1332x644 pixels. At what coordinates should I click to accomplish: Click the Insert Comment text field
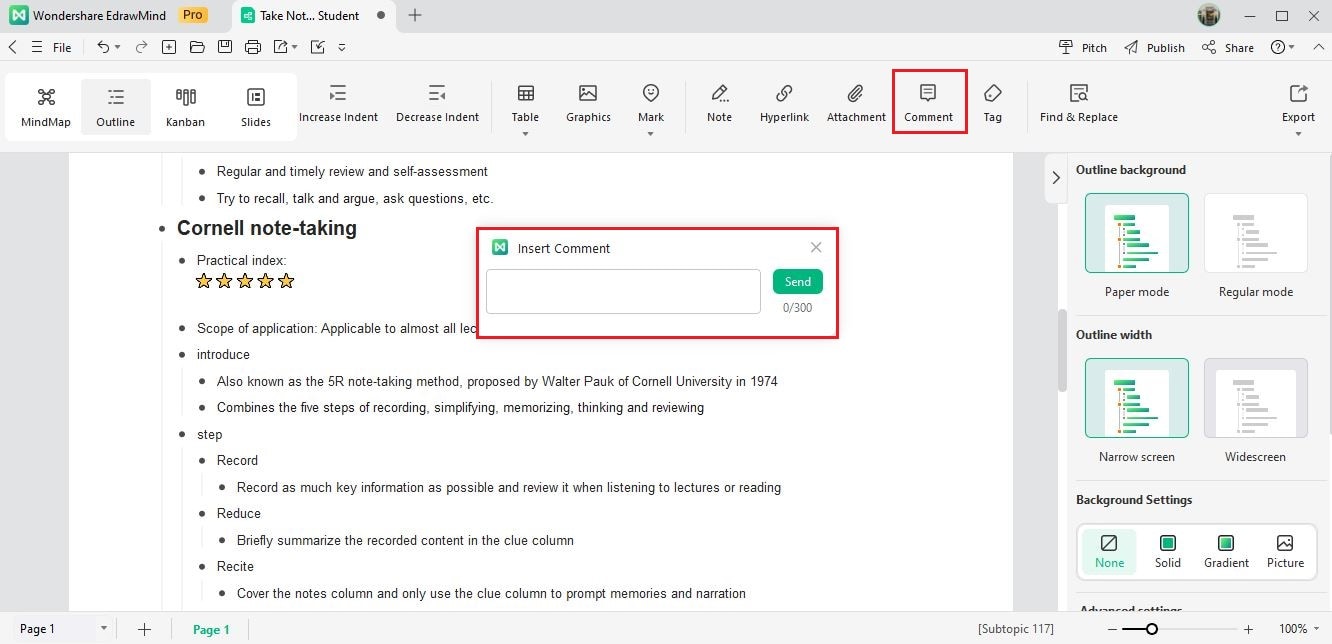coord(623,291)
